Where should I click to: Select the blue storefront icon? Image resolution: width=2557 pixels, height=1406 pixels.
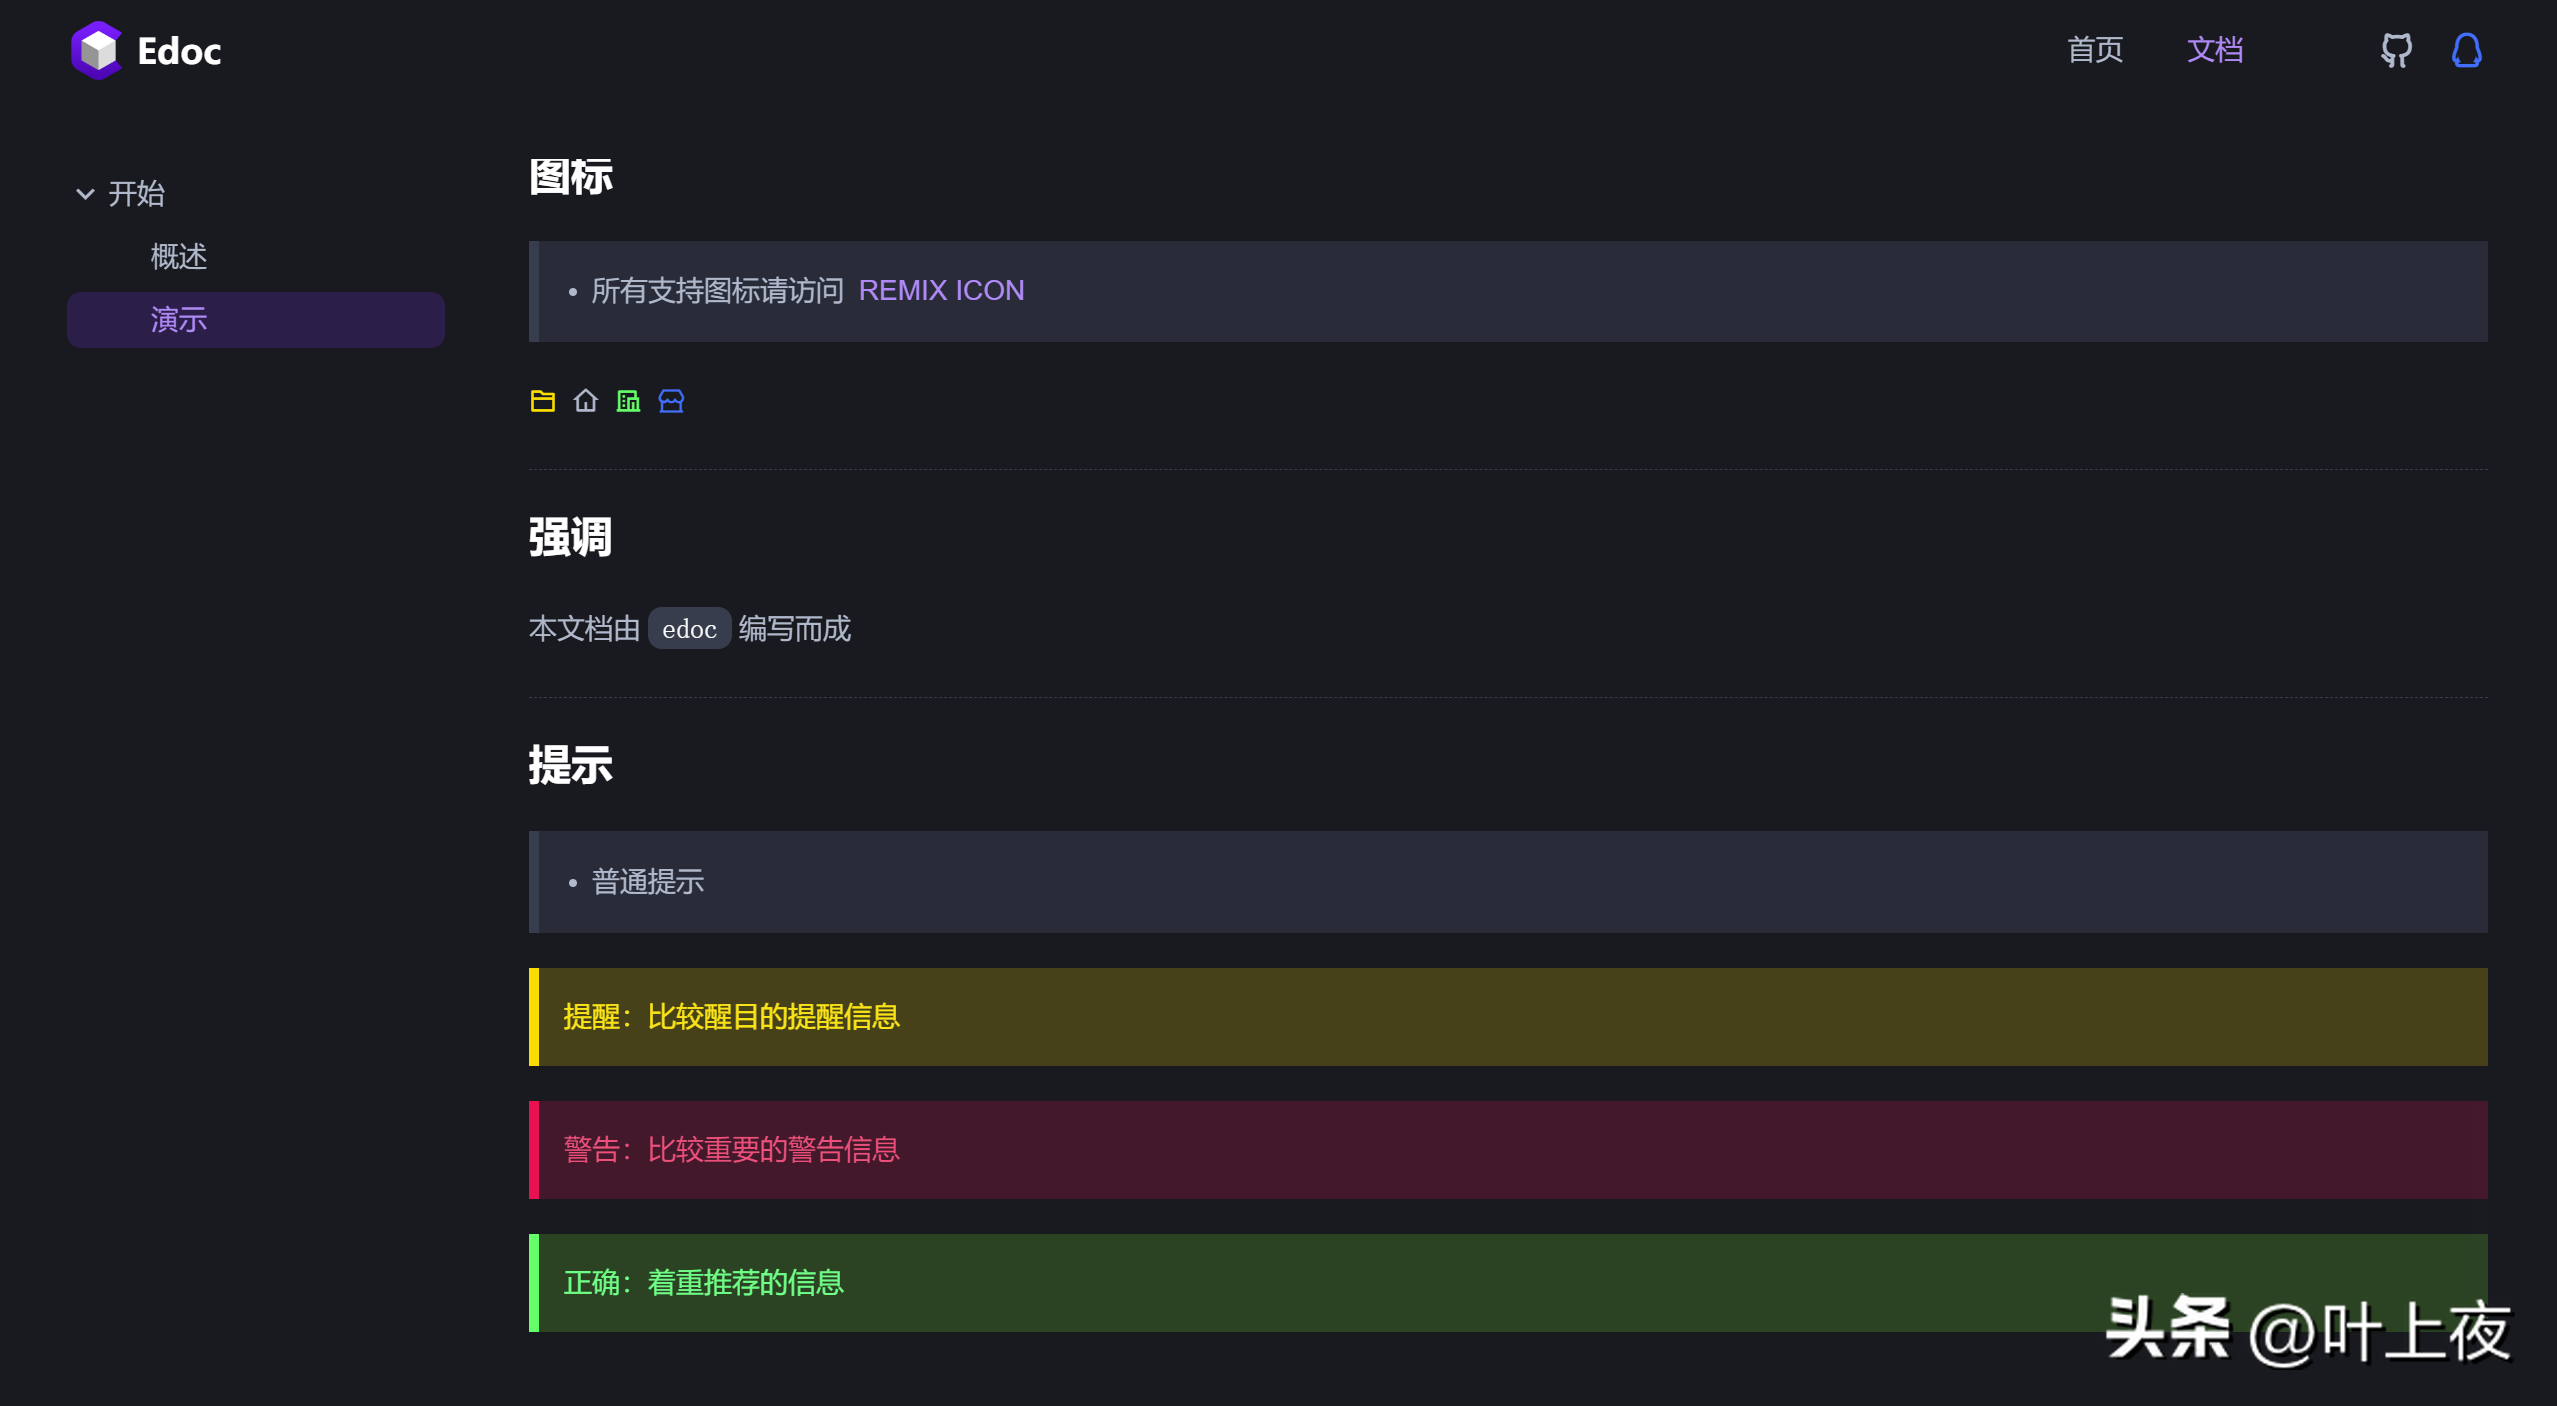click(x=670, y=400)
